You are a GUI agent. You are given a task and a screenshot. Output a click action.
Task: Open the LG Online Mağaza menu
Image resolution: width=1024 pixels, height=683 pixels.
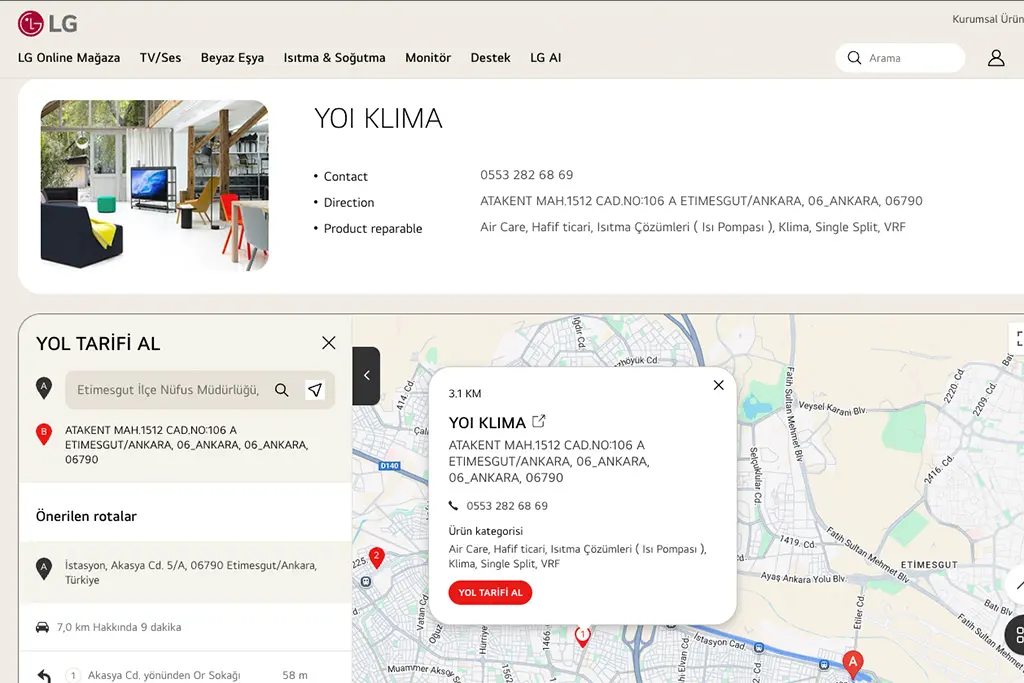(x=69, y=57)
